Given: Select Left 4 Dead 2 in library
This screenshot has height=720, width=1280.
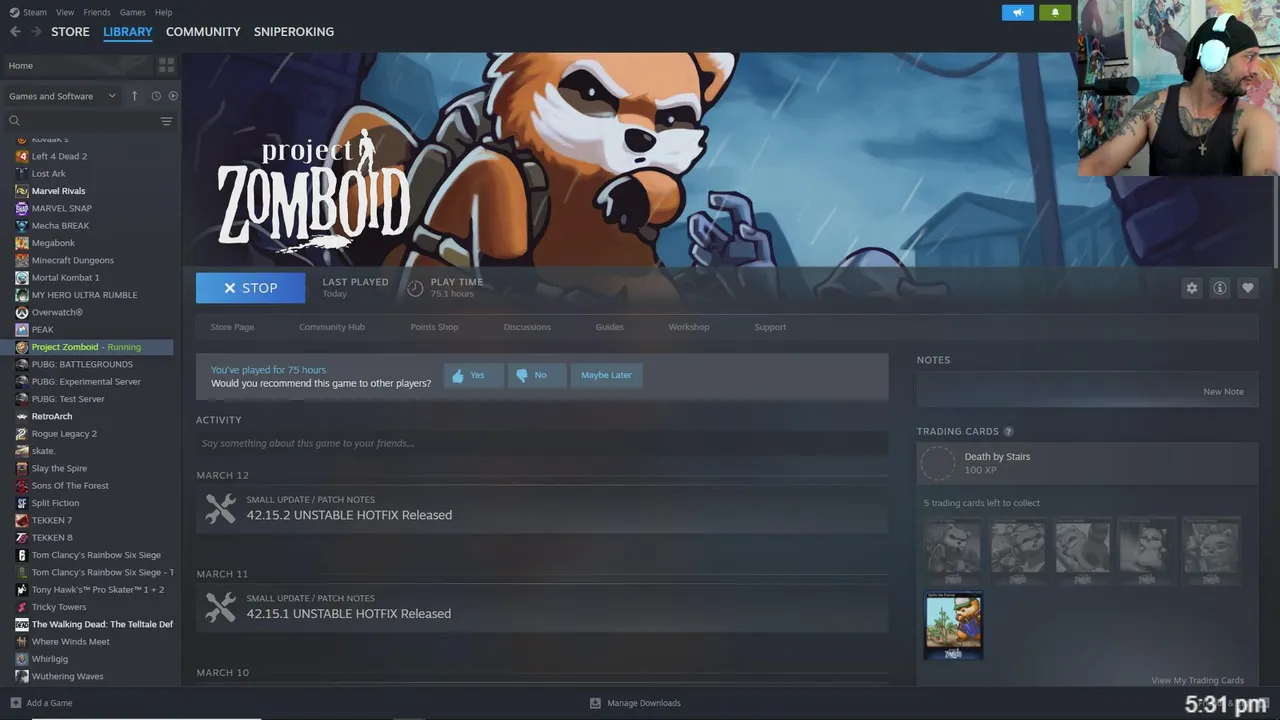Looking at the screenshot, I should coord(59,156).
